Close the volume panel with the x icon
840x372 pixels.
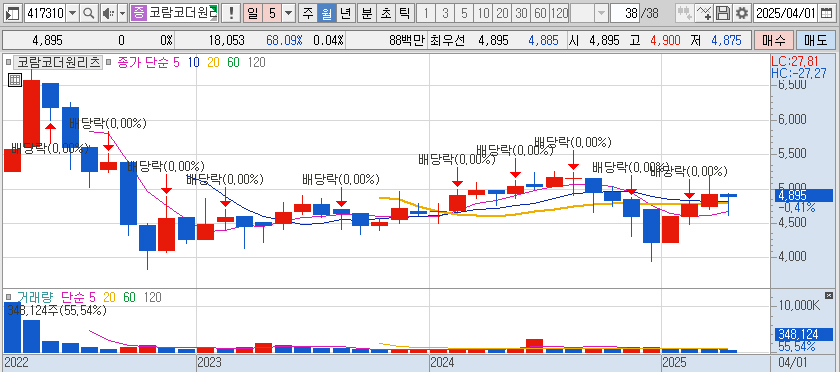click(x=829, y=295)
